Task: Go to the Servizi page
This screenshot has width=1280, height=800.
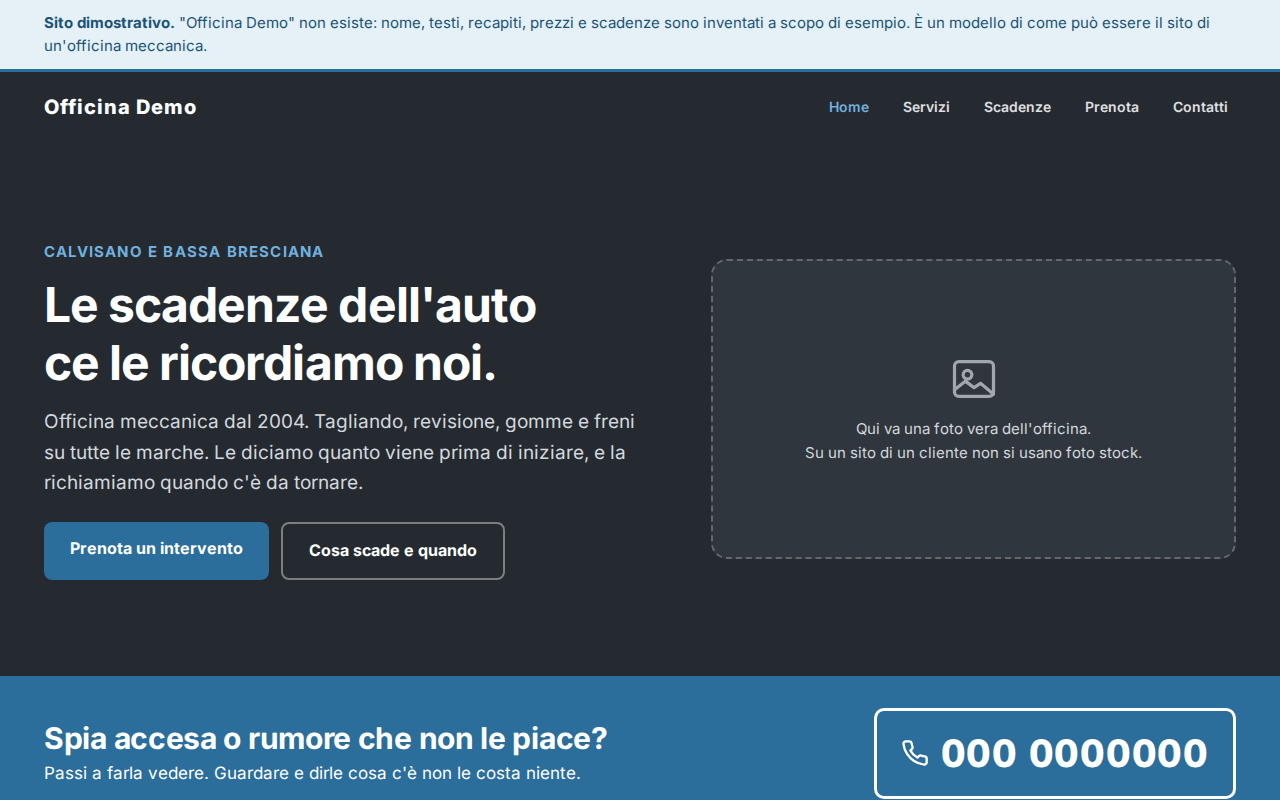Action: point(926,107)
